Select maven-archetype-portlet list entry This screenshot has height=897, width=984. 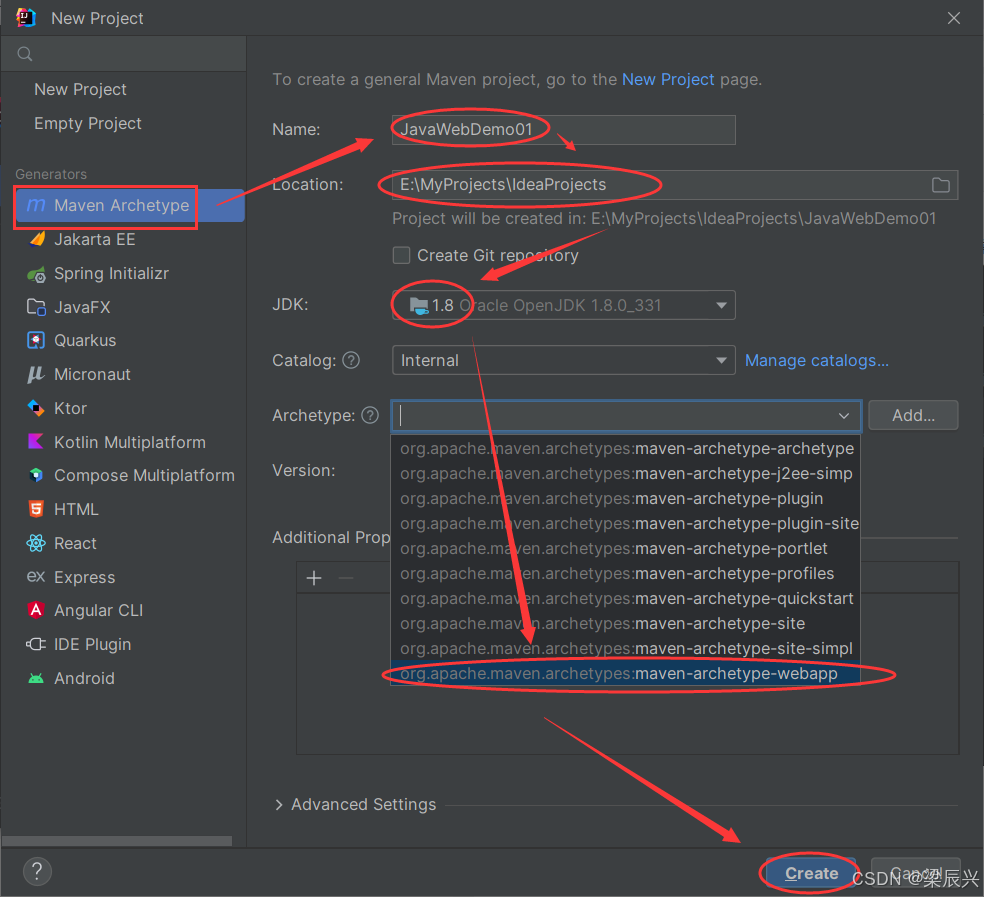(625, 549)
